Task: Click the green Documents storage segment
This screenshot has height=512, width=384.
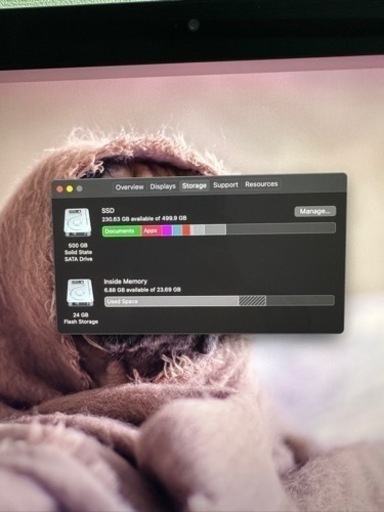Action: (122, 231)
